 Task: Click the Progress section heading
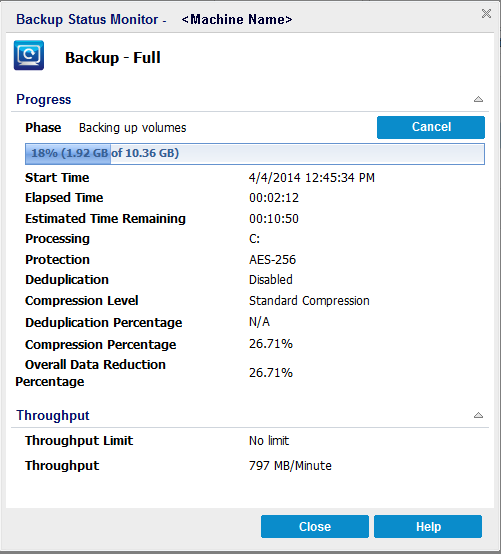[43, 100]
